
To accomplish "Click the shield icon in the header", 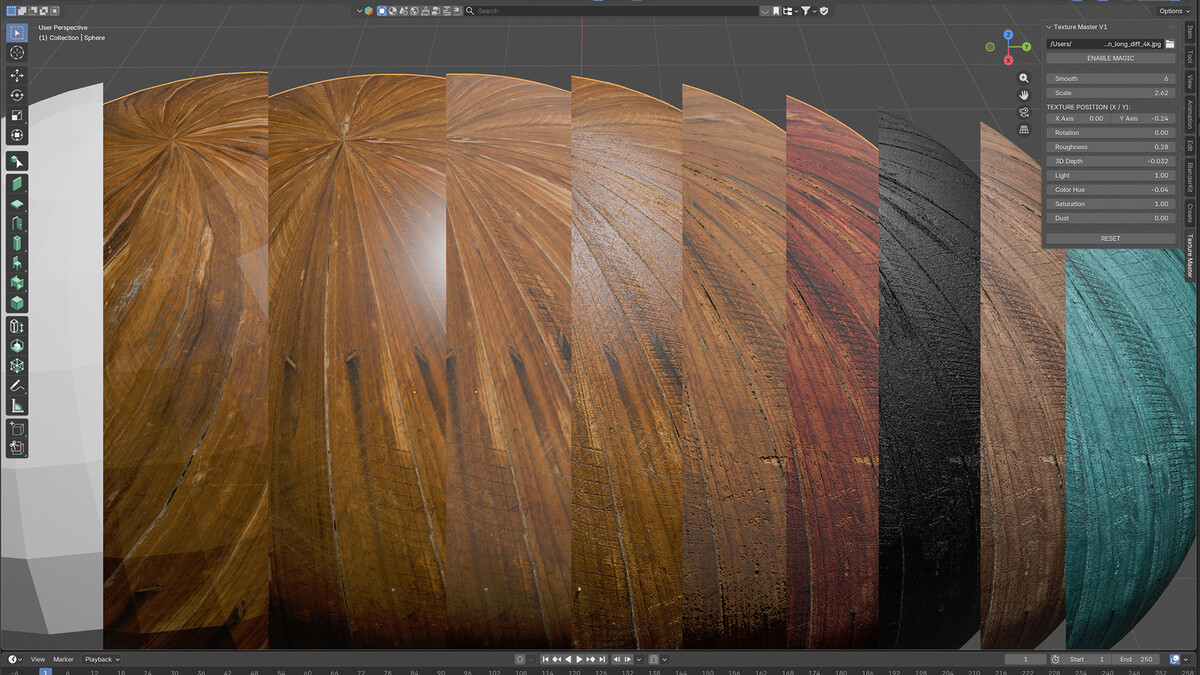I will (825, 11).
